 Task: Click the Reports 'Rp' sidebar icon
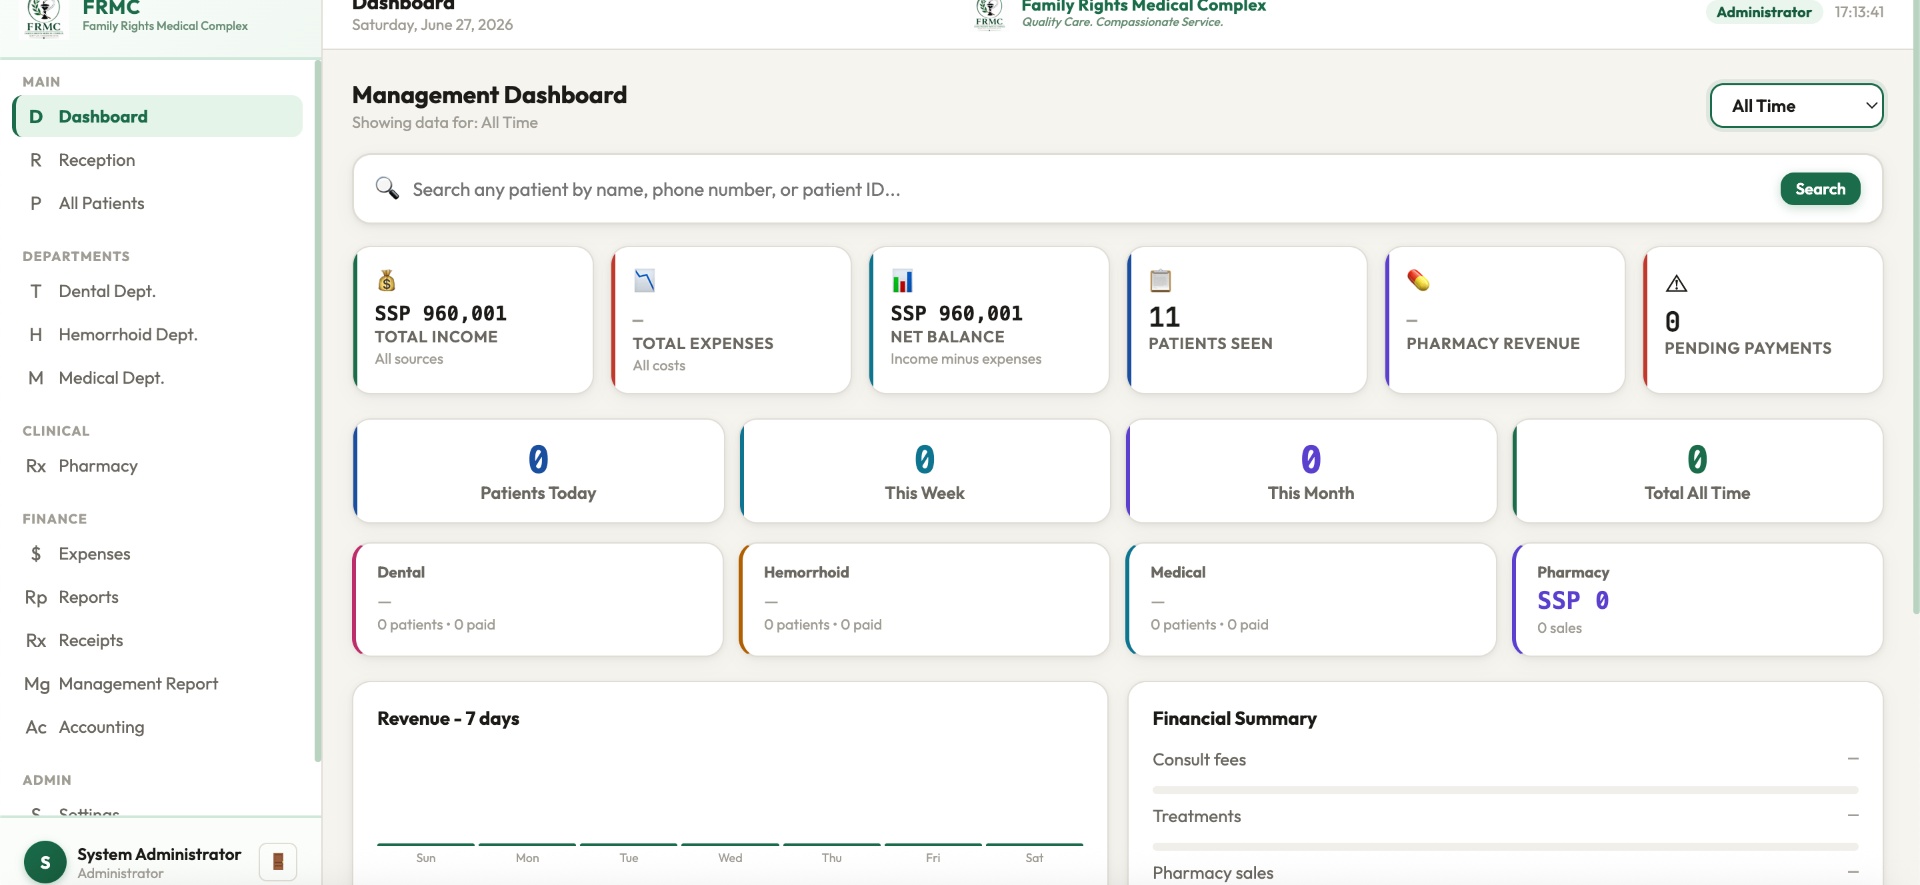pyautogui.click(x=36, y=597)
